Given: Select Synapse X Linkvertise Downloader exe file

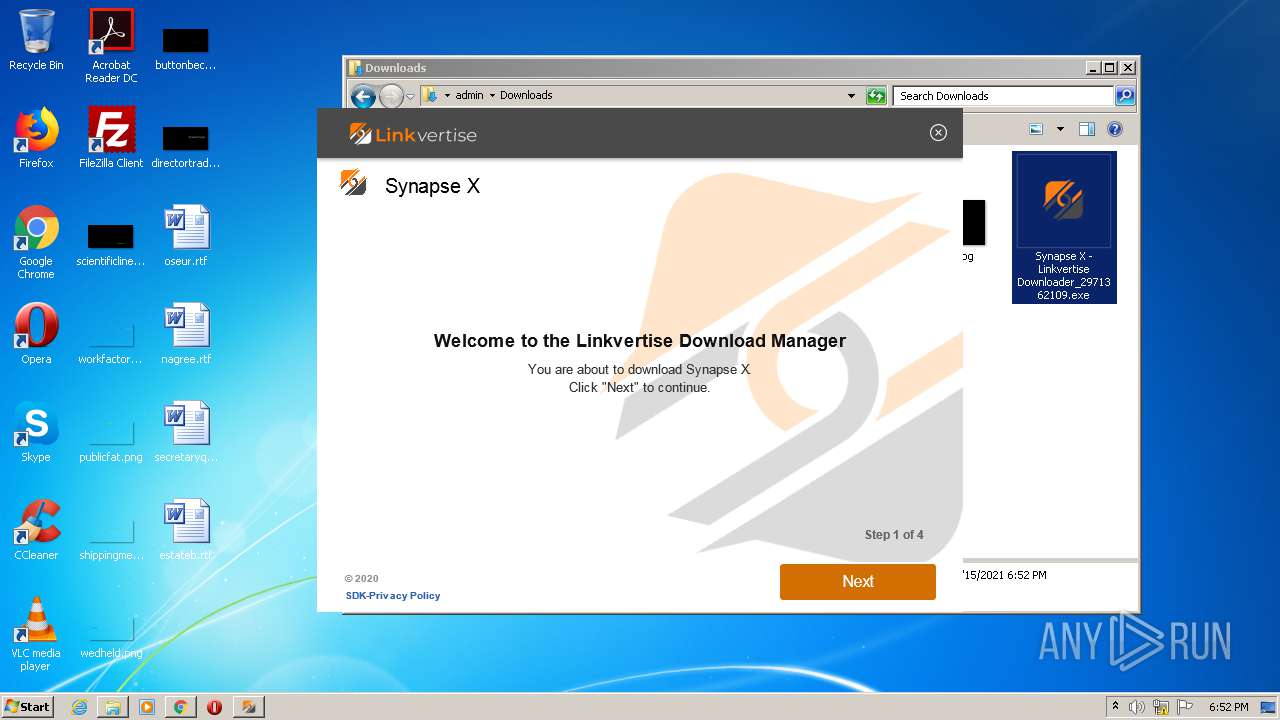Looking at the screenshot, I should tap(1064, 228).
